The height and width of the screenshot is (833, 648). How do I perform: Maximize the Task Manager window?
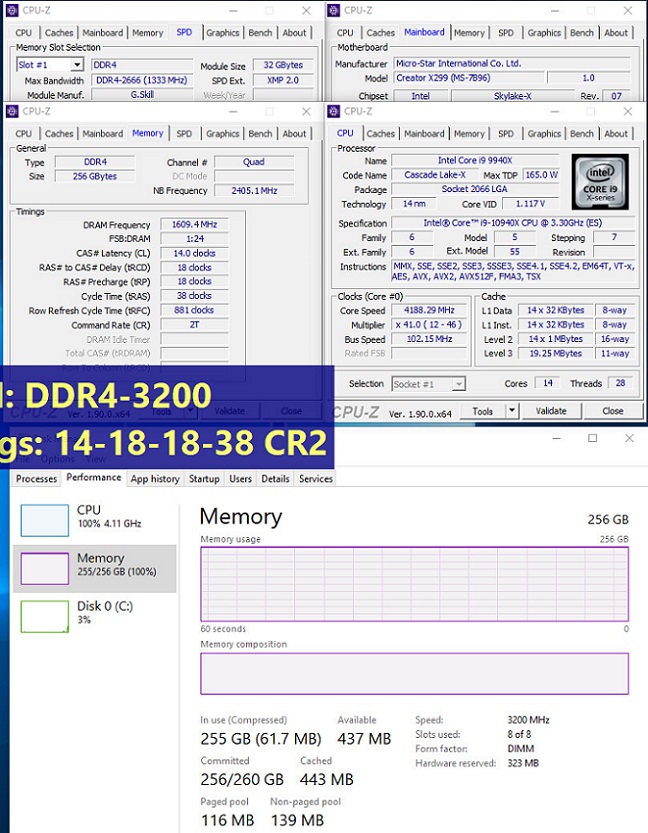592,438
